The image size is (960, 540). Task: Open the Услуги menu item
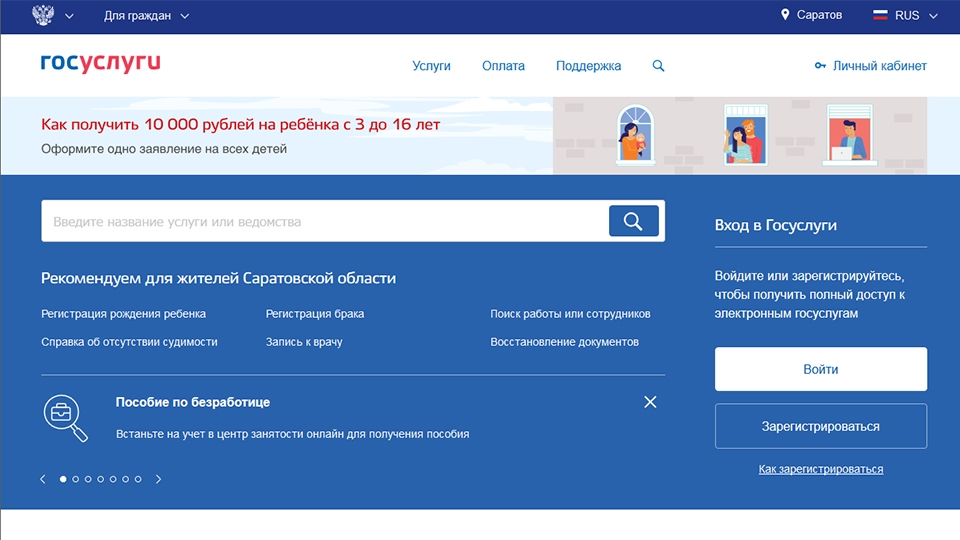431,66
